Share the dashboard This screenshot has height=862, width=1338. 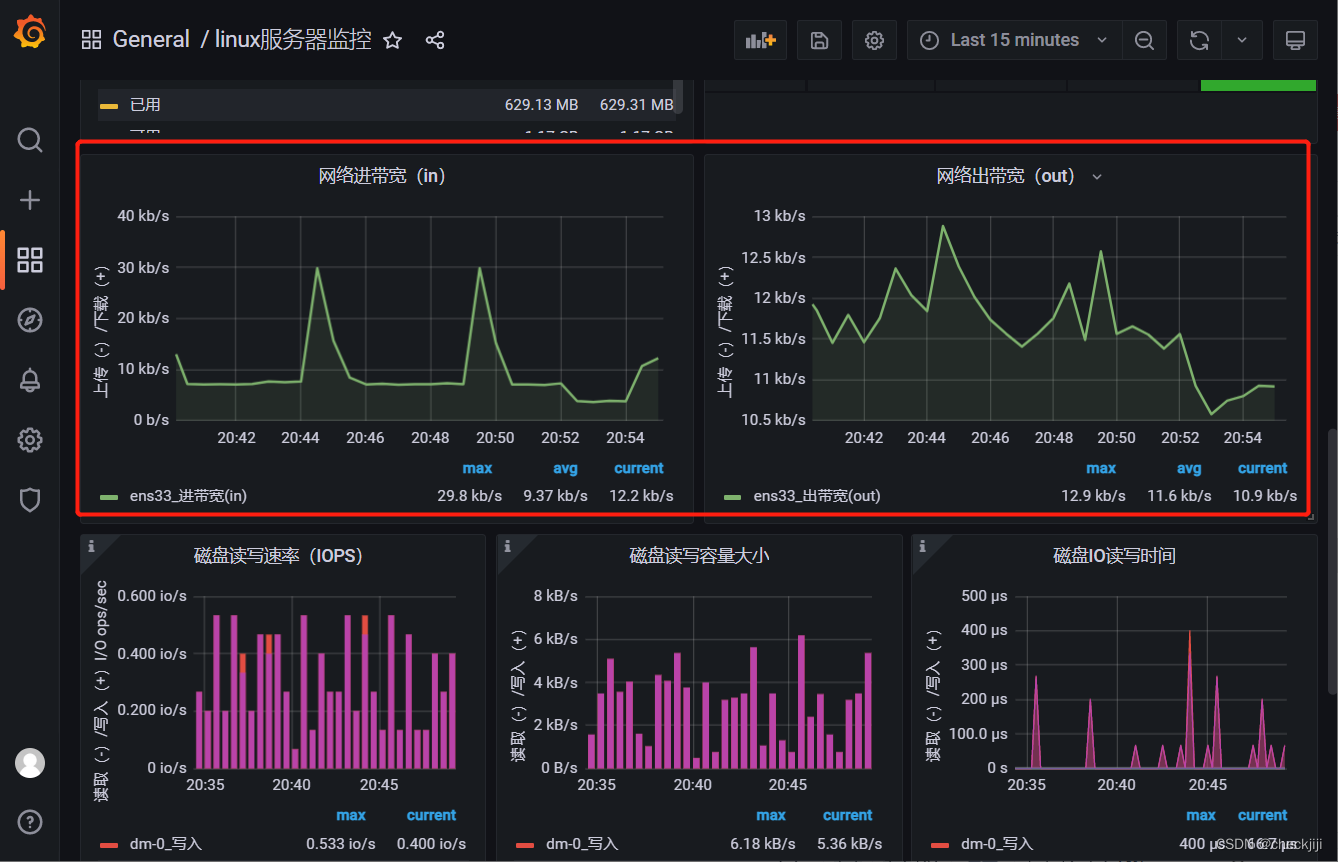click(x=434, y=40)
